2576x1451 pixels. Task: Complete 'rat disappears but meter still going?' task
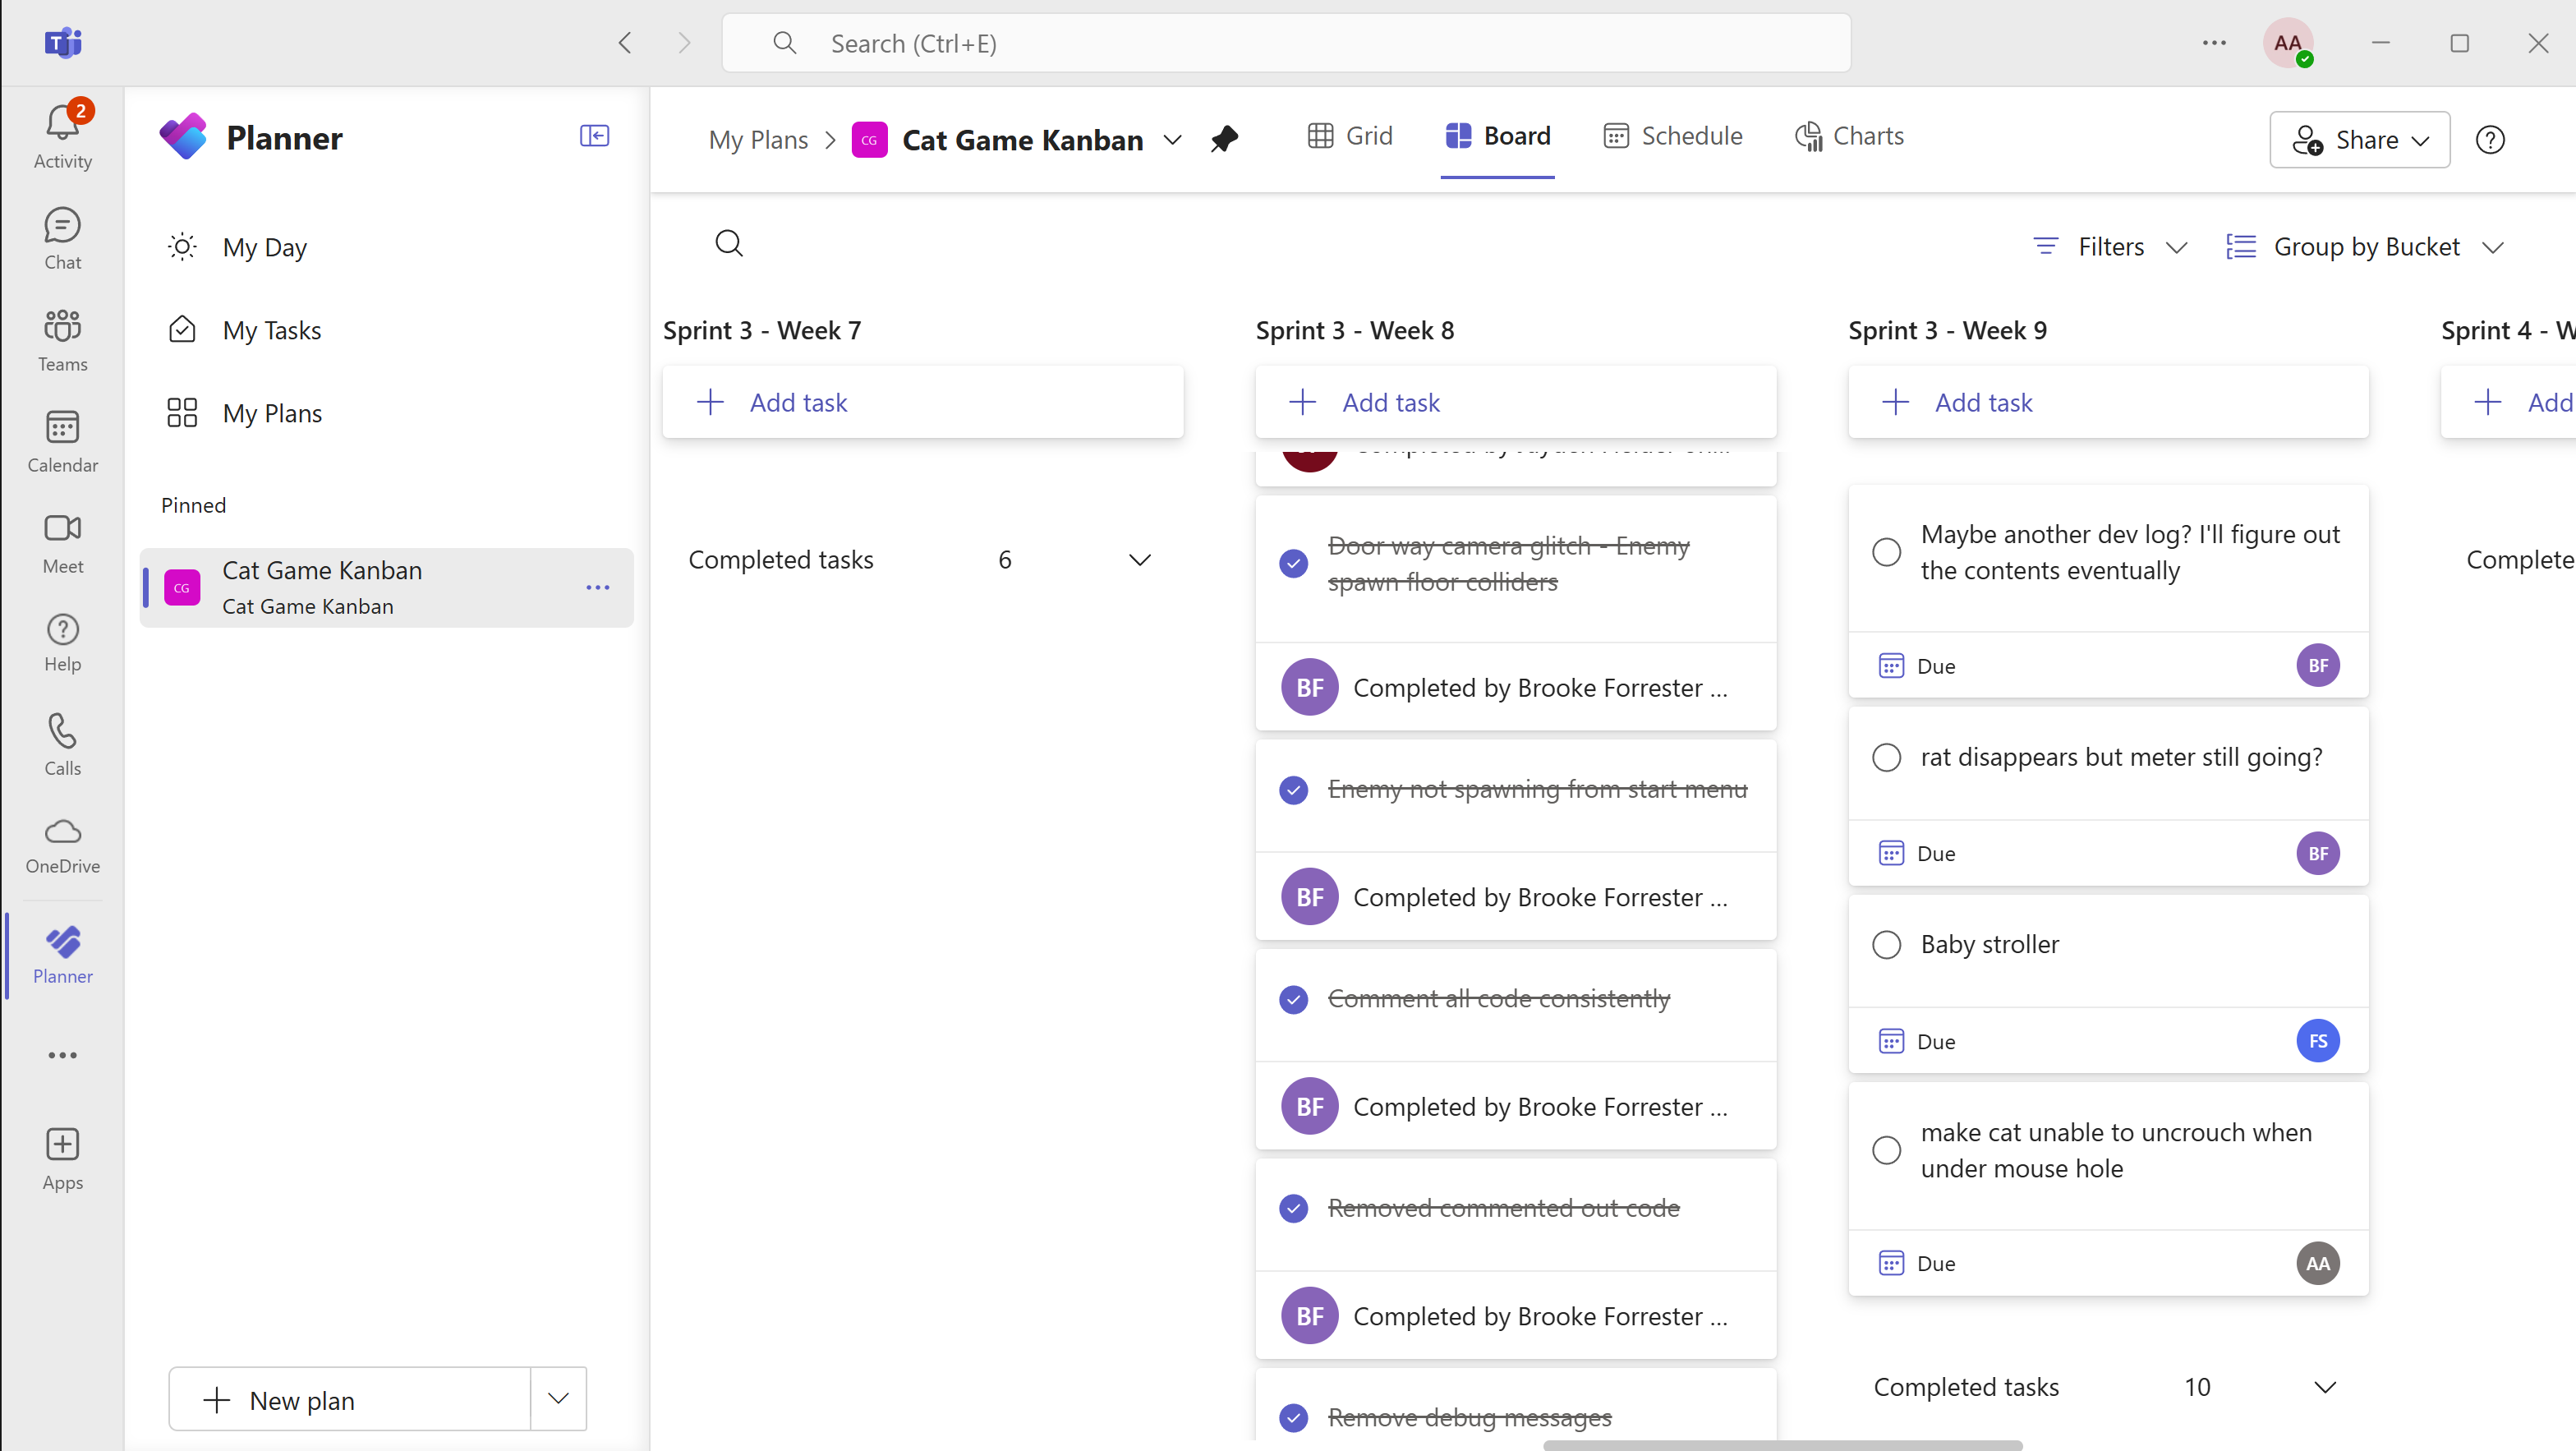point(1886,757)
